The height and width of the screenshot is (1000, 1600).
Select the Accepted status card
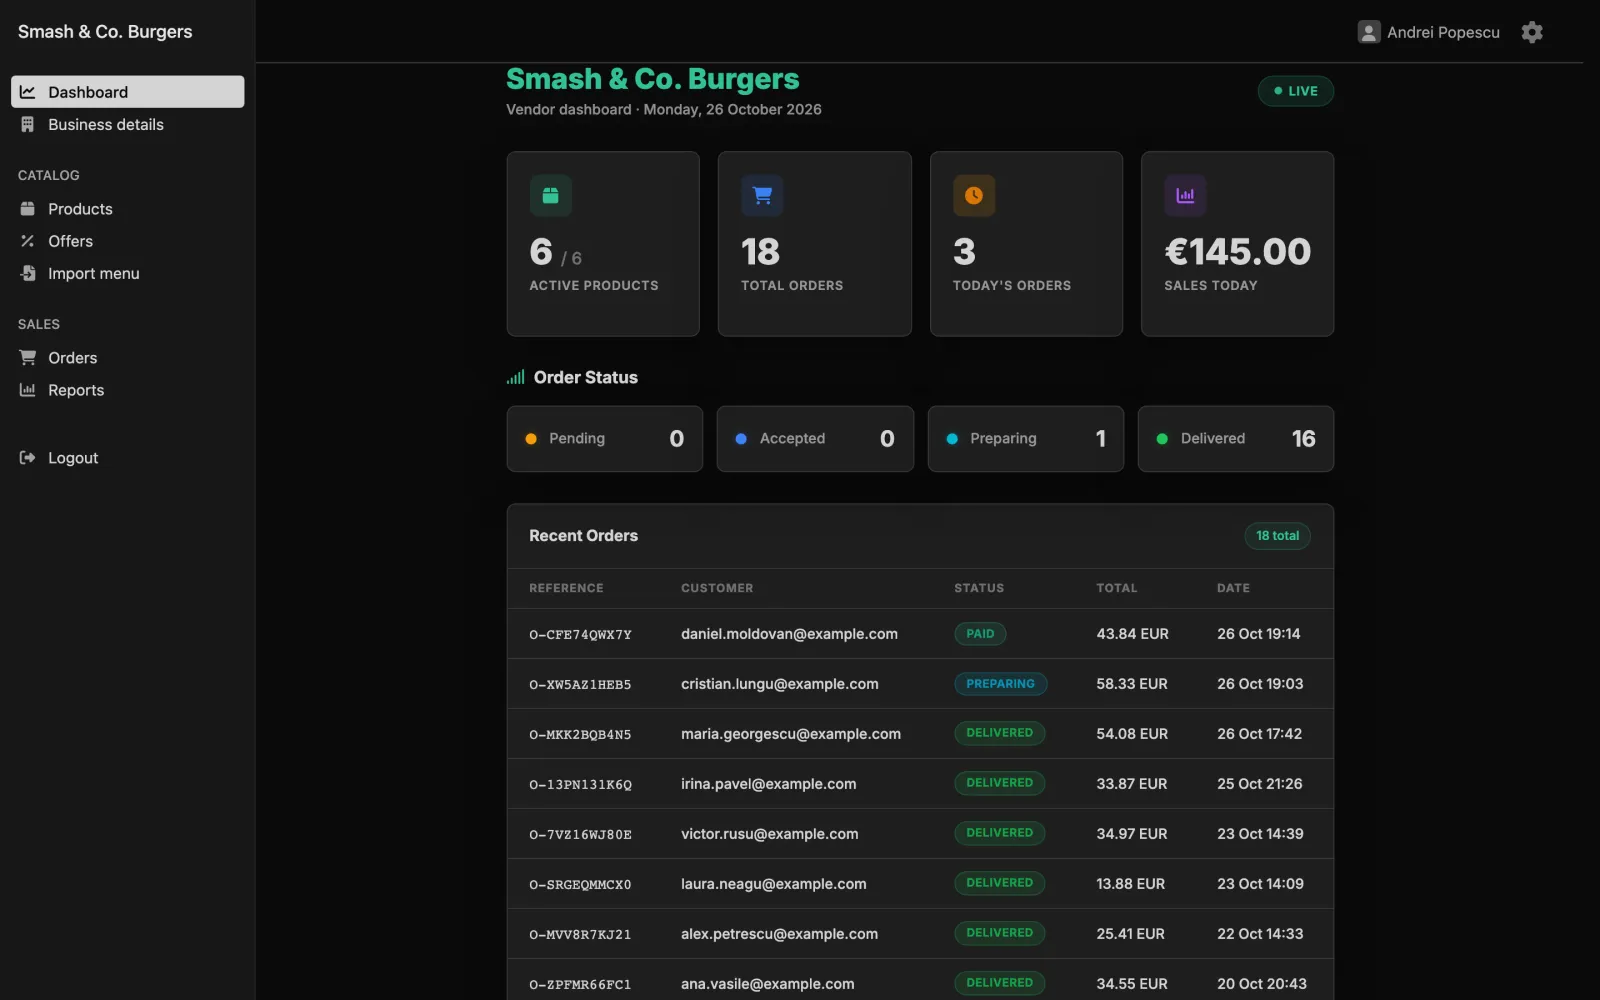pos(815,439)
